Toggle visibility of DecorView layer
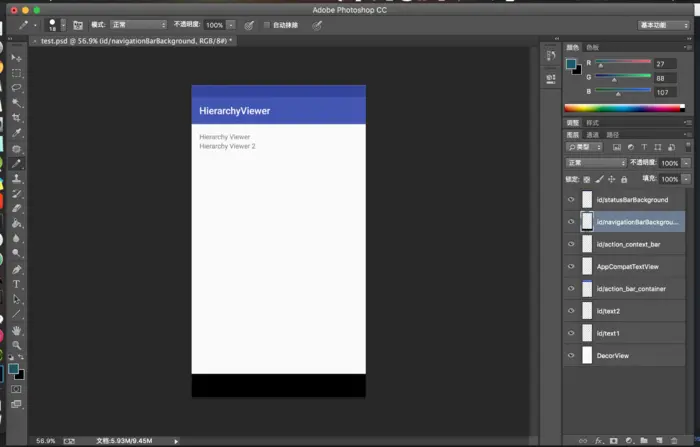The width and height of the screenshot is (700, 447). click(x=571, y=355)
